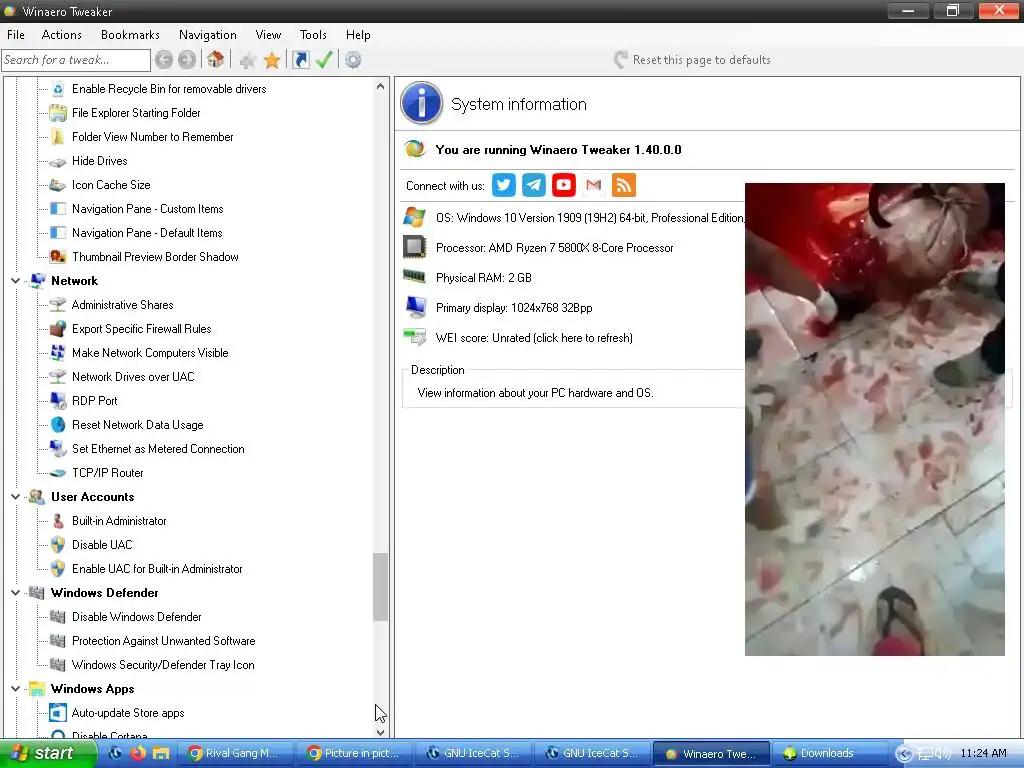The width and height of the screenshot is (1024, 768).
Task: Go back with the toolbar back arrow
Action: (164, 60)
